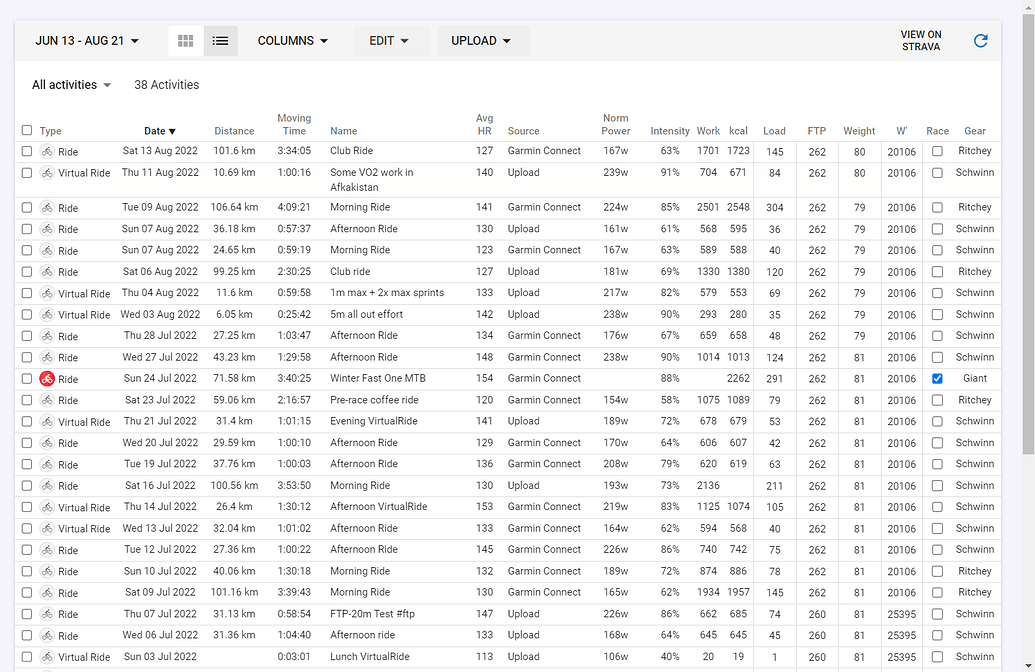The width and height of the screenshot is (1035, 672).
Task: Click the refresh activities icon
Action: coord(980,41)
